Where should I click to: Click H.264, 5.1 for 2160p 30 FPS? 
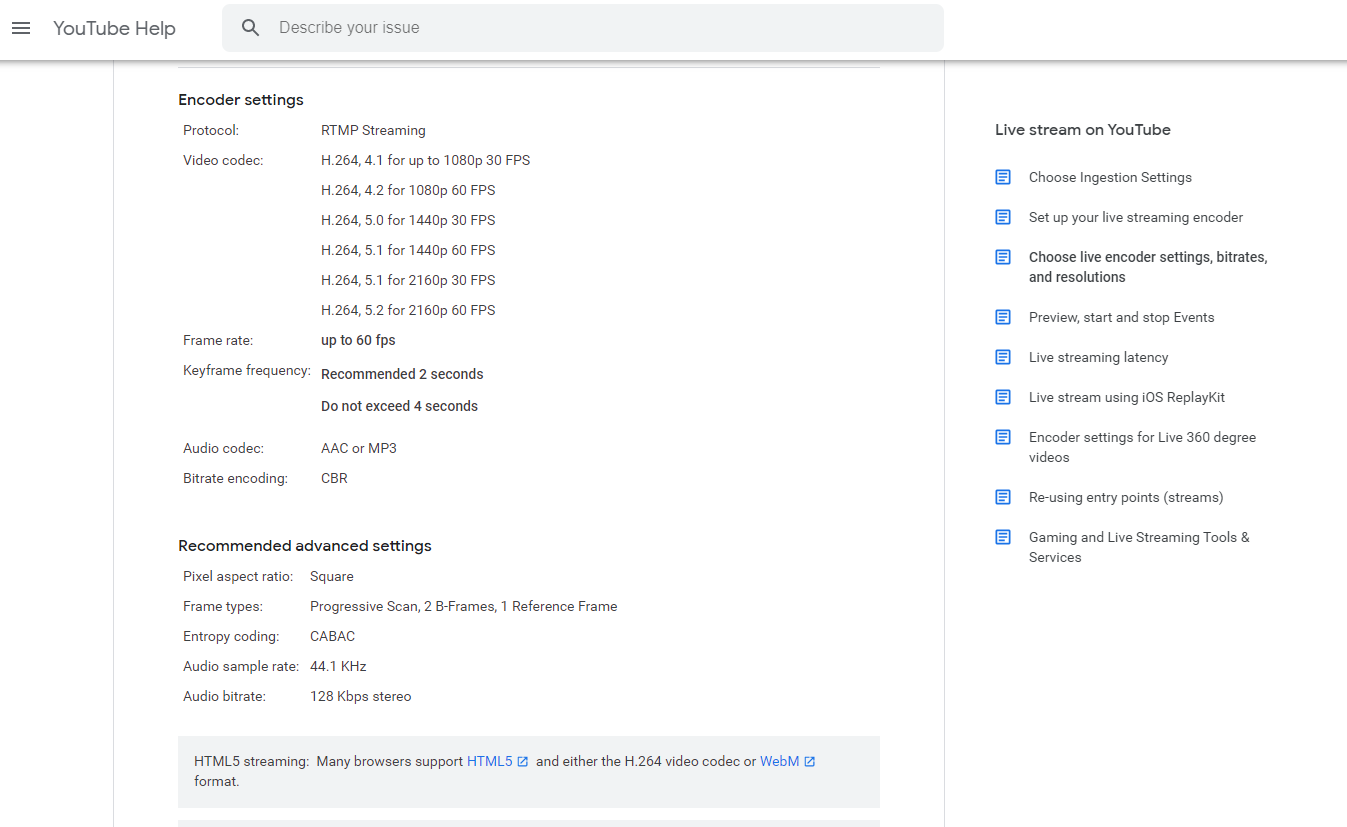point(408,280)
